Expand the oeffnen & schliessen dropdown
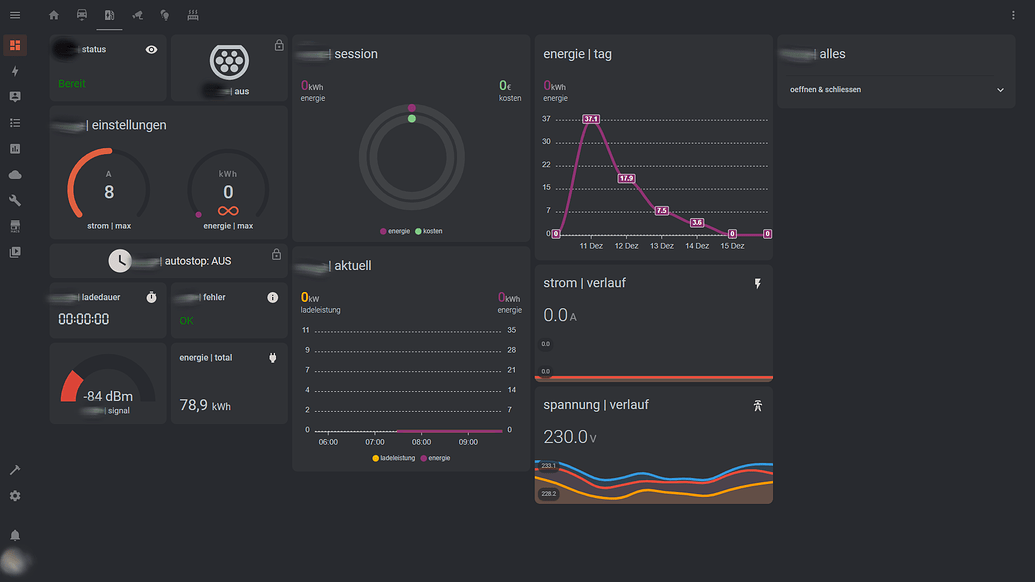Viewport: 1035px width, 582px height. coord(999,89)
